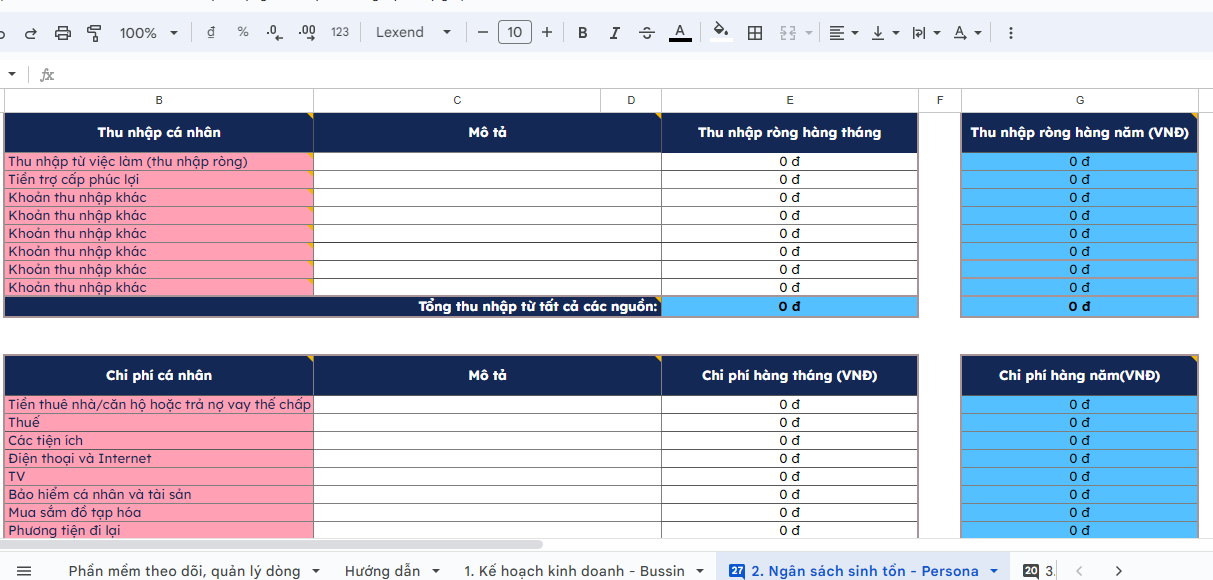Click the redo arrow icon
1213x580 pixels.
pyautogui.click(x=30, y=33)
